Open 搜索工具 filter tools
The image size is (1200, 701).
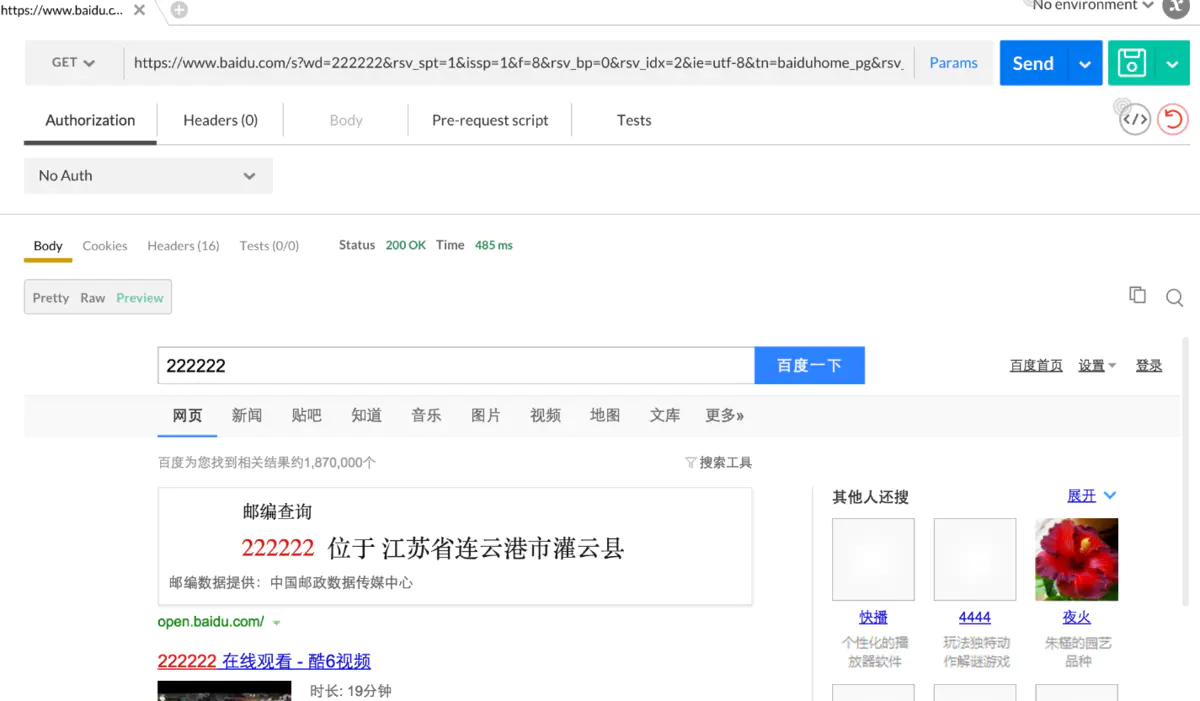718,463
